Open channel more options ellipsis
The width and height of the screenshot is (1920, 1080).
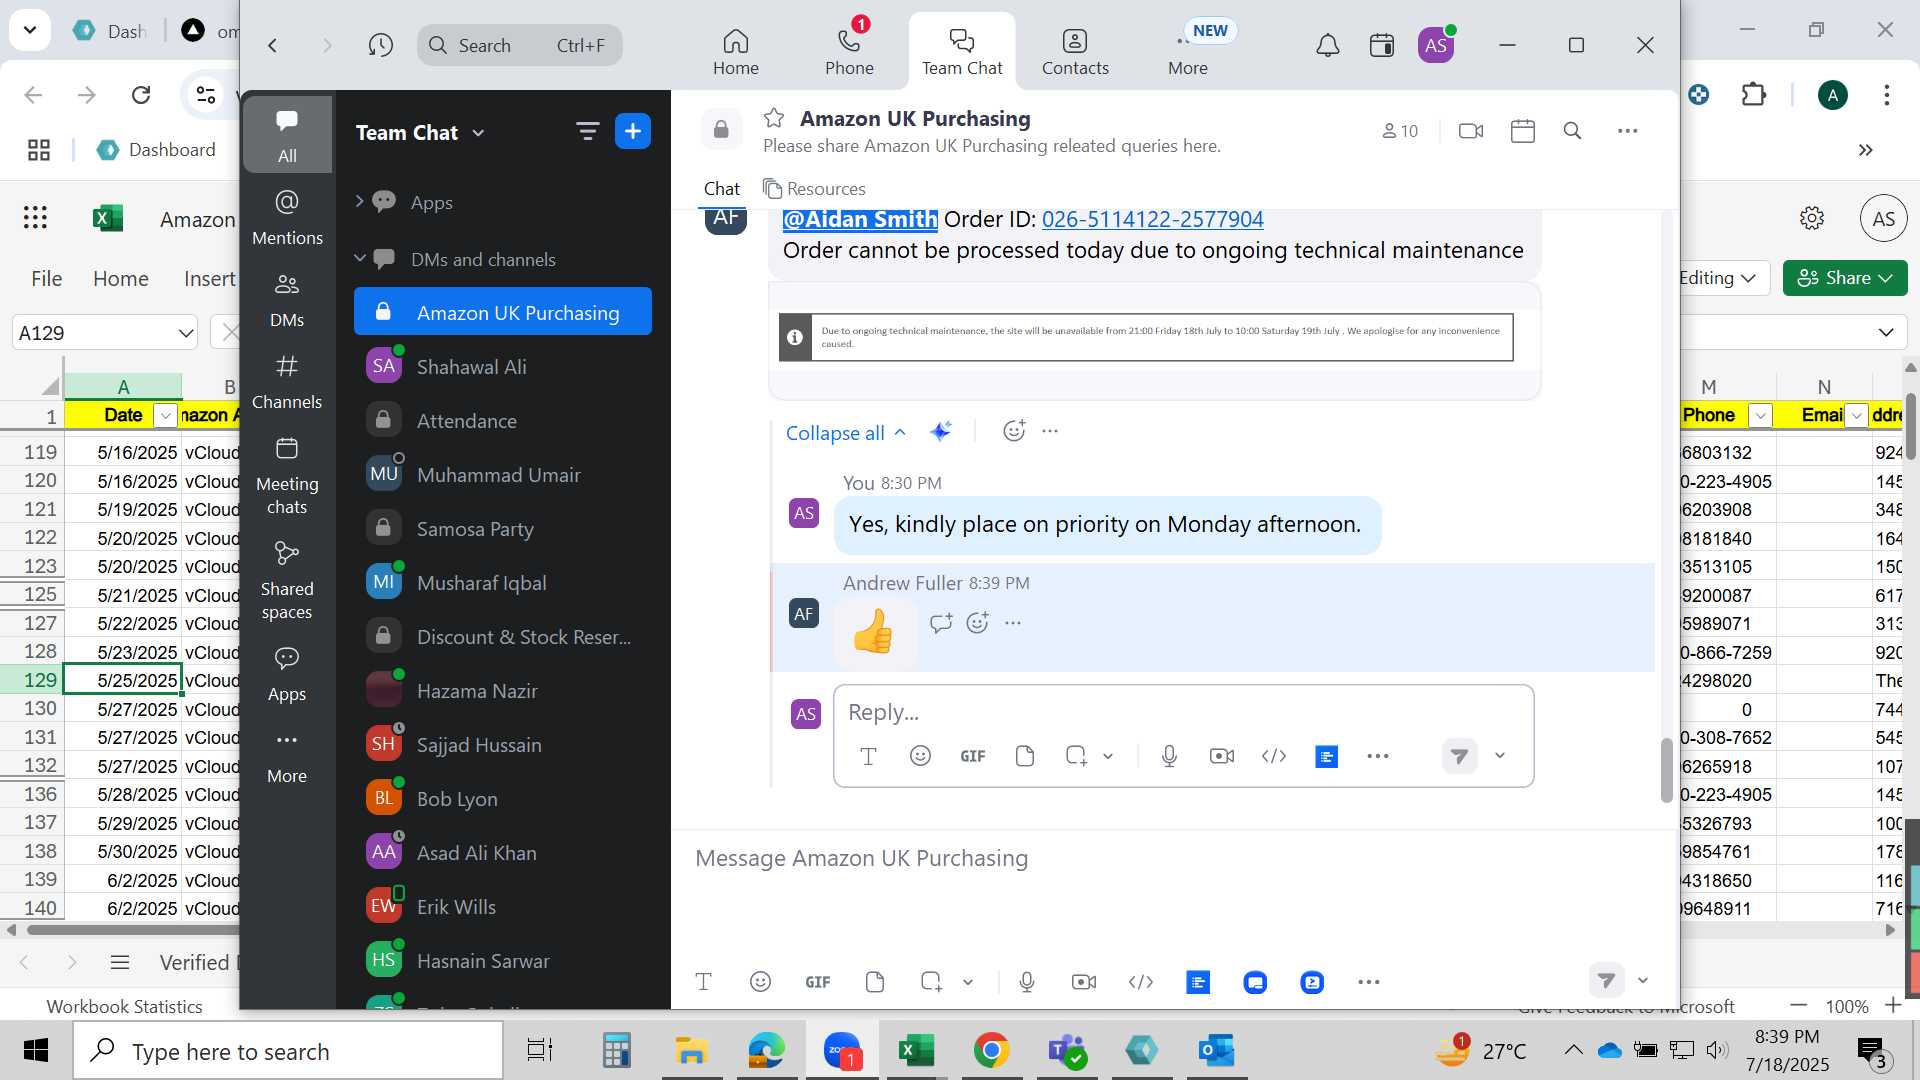pyautogui.click(x=1627, y=131)
